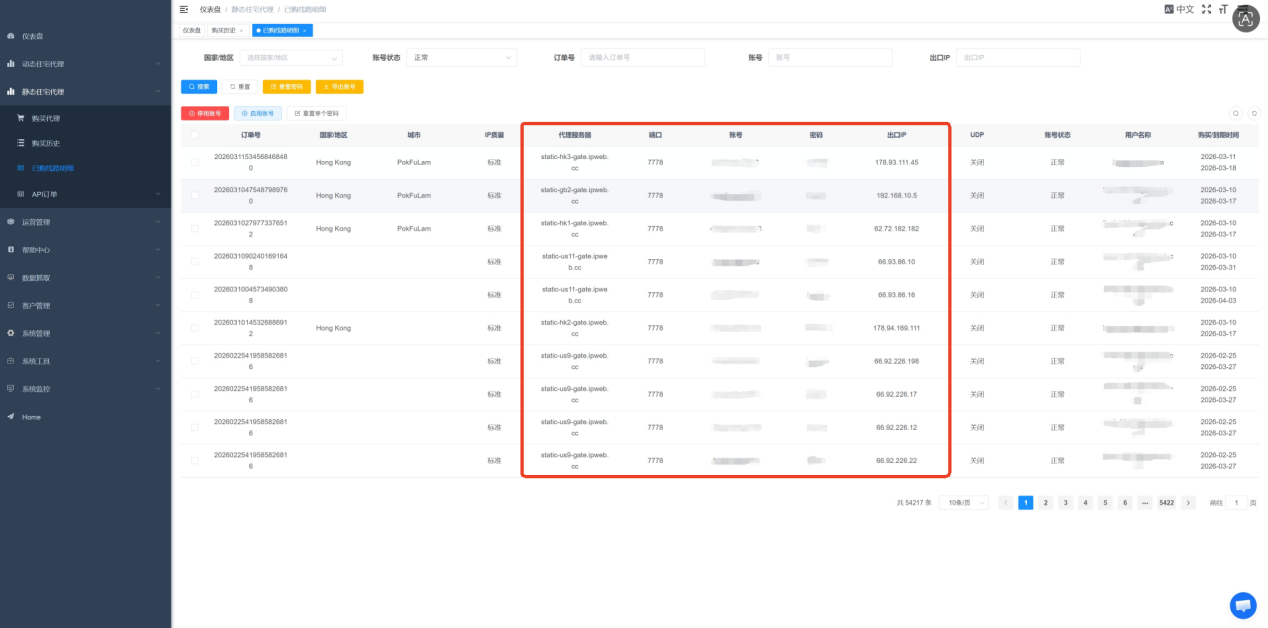
Task: Check the row with IP 62.72.182.182
Action: (195, 228)
